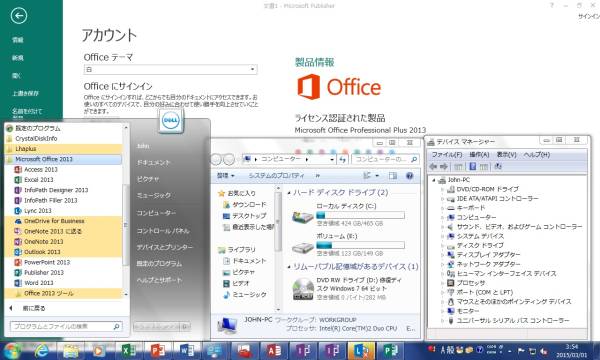Open Control Panel from Start menu
The height and width of the screenshot is (360, 600).
[x=163, y=231]
